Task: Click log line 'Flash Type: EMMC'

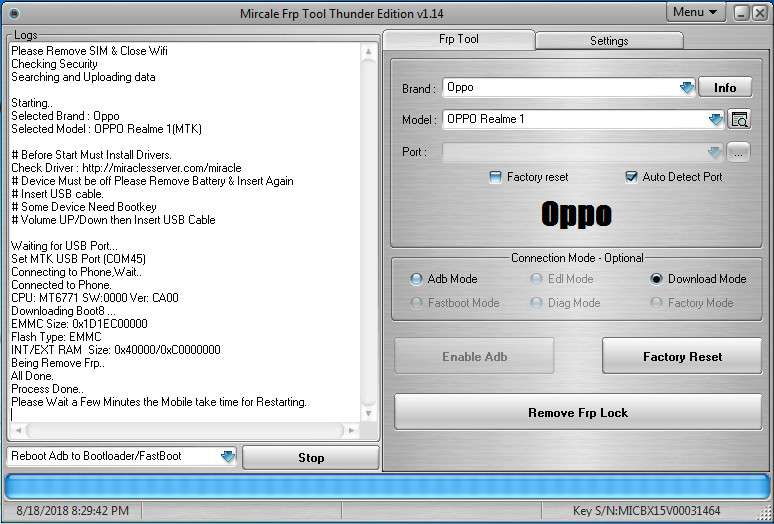Action: [x=56, y=337]
